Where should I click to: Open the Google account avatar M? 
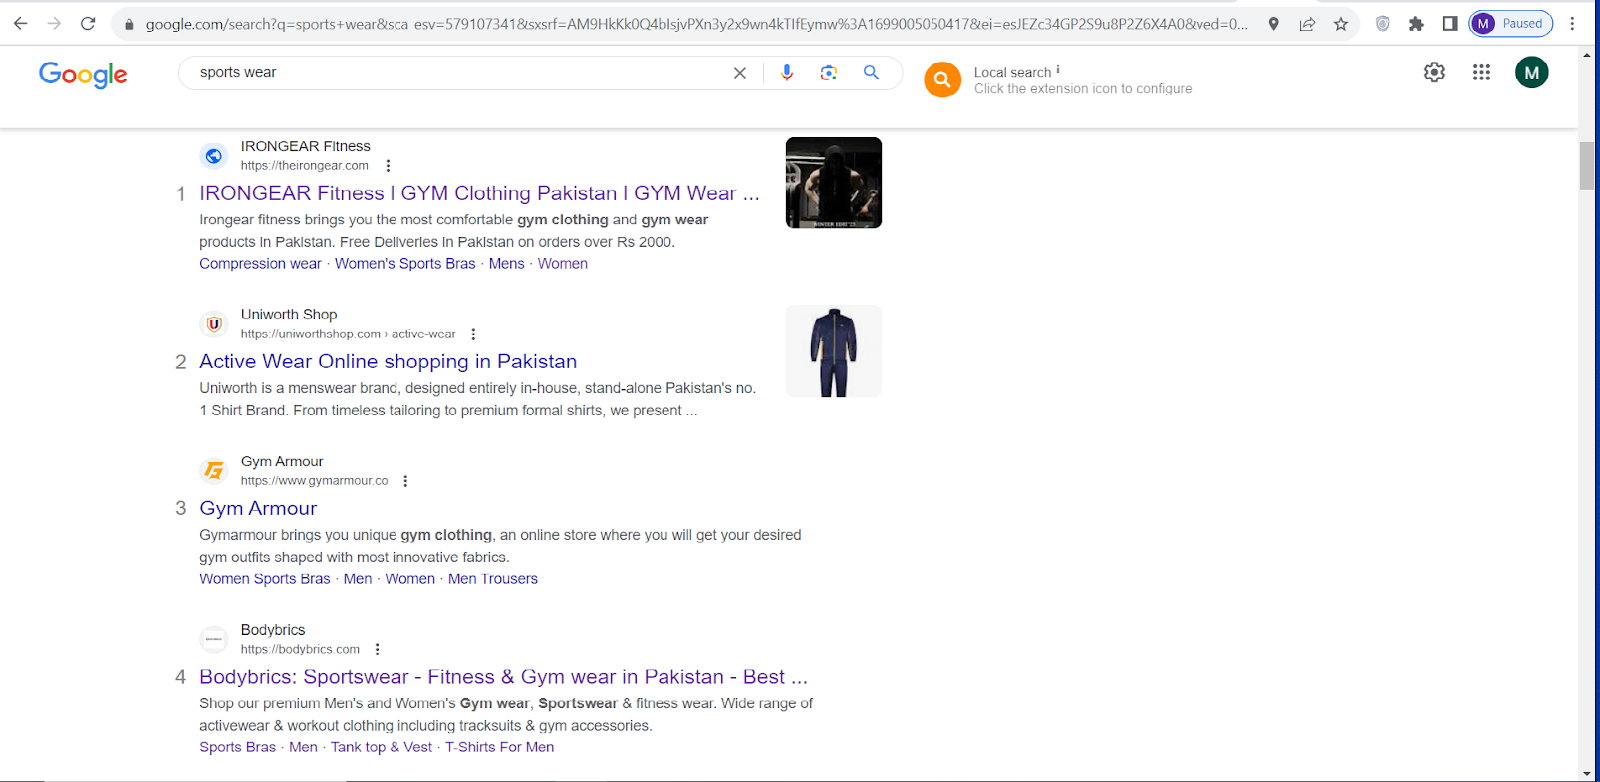(x=1531, y=72)
